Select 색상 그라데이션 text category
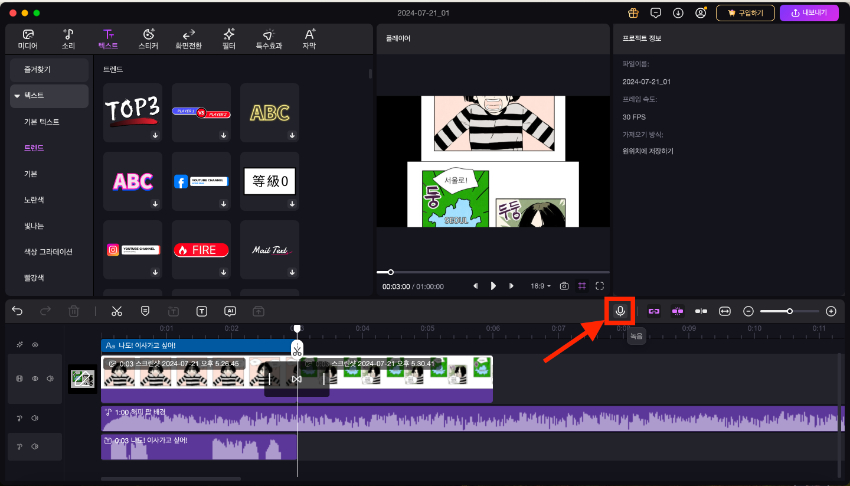This screenshot has width=850, height=486. click(x=48, y=252)
